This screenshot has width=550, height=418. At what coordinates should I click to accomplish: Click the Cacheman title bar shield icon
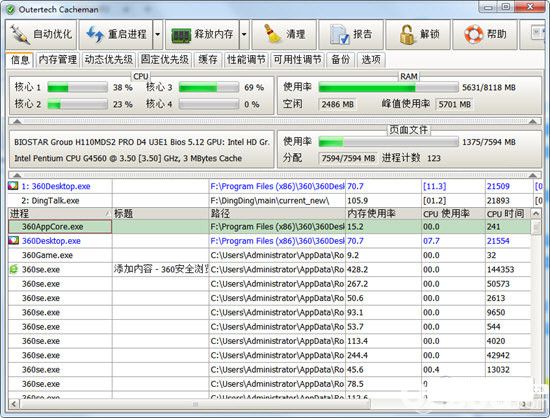tap(11, 9)
